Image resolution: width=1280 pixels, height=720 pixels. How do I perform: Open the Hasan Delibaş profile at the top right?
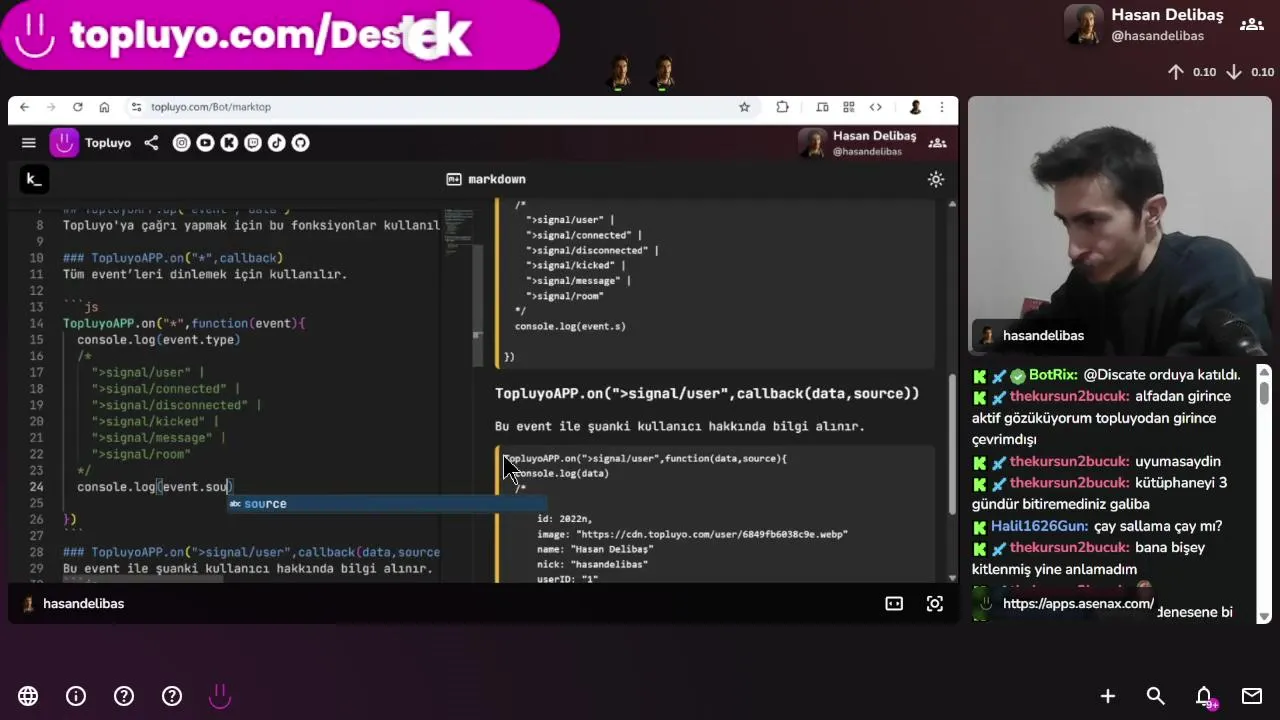(x=1144, y=25)
